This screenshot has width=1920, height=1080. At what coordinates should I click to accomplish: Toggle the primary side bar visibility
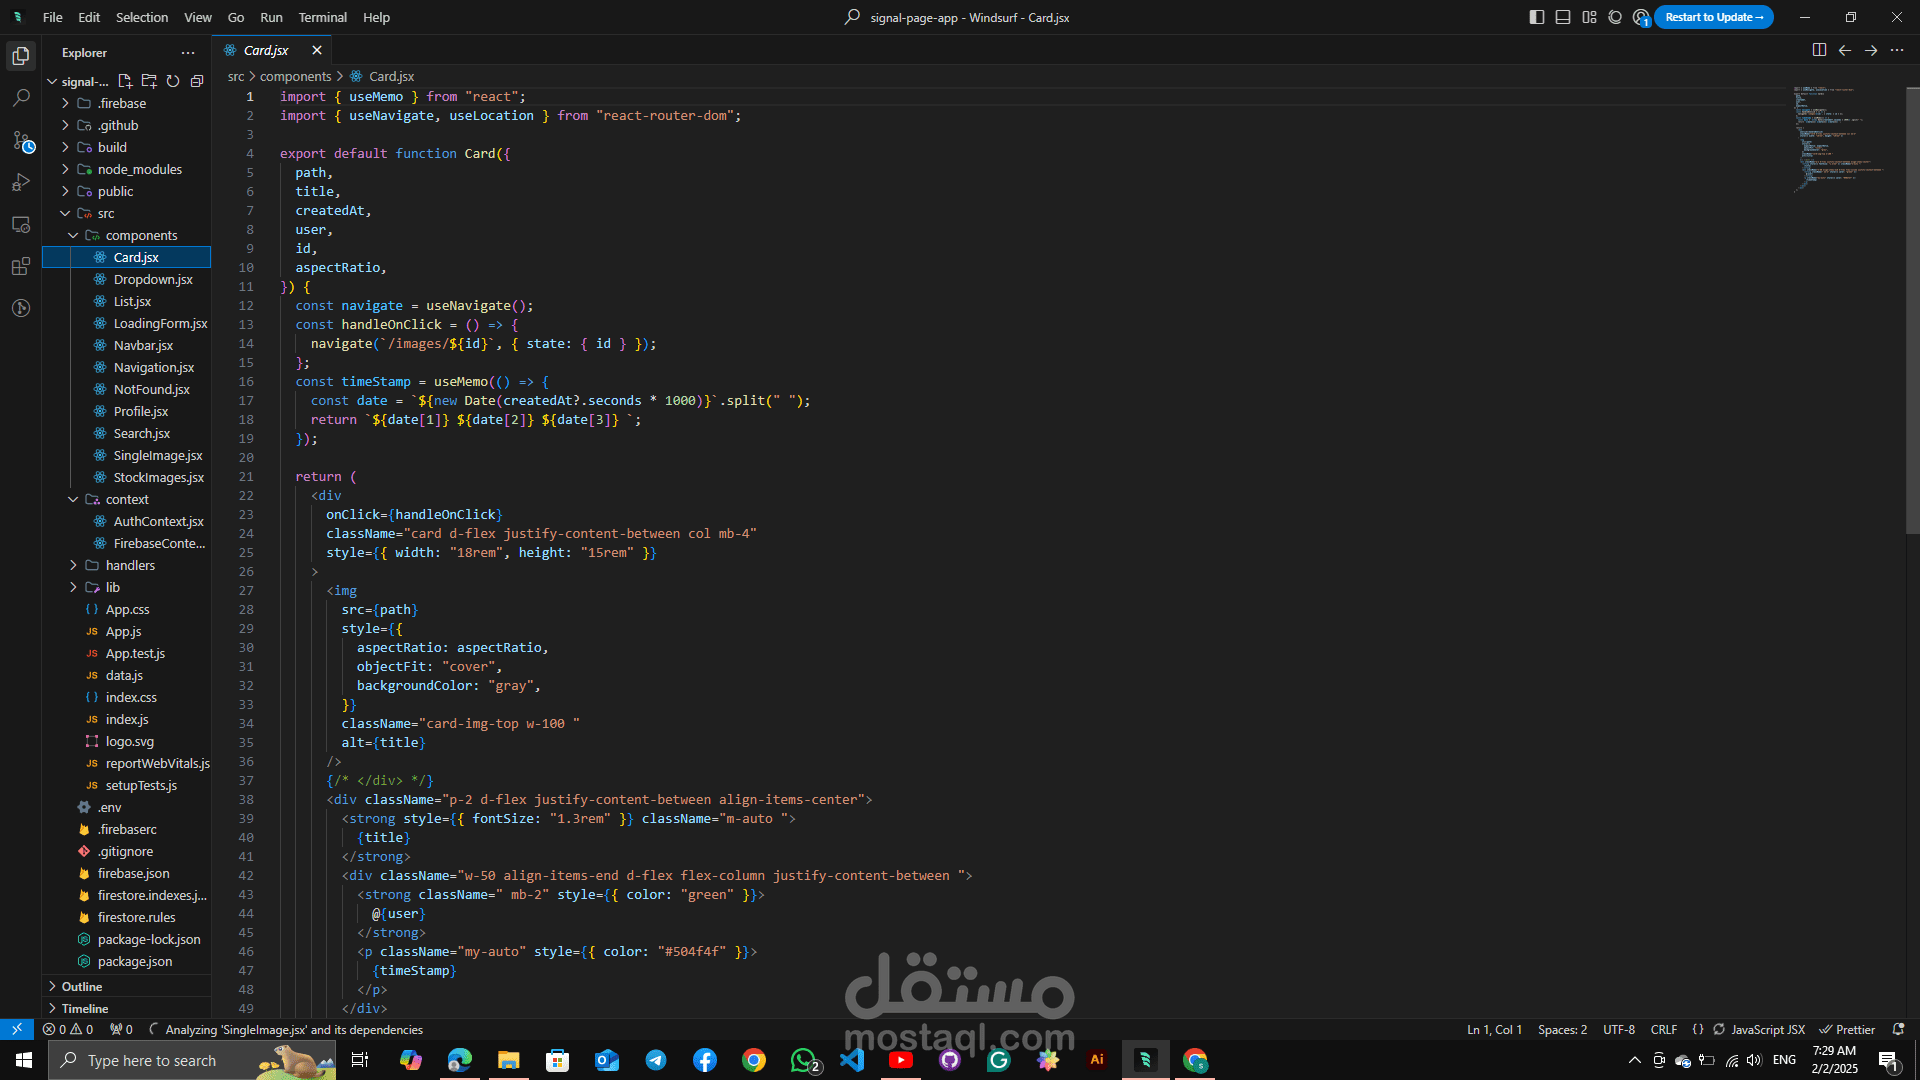click(1537, 17)
